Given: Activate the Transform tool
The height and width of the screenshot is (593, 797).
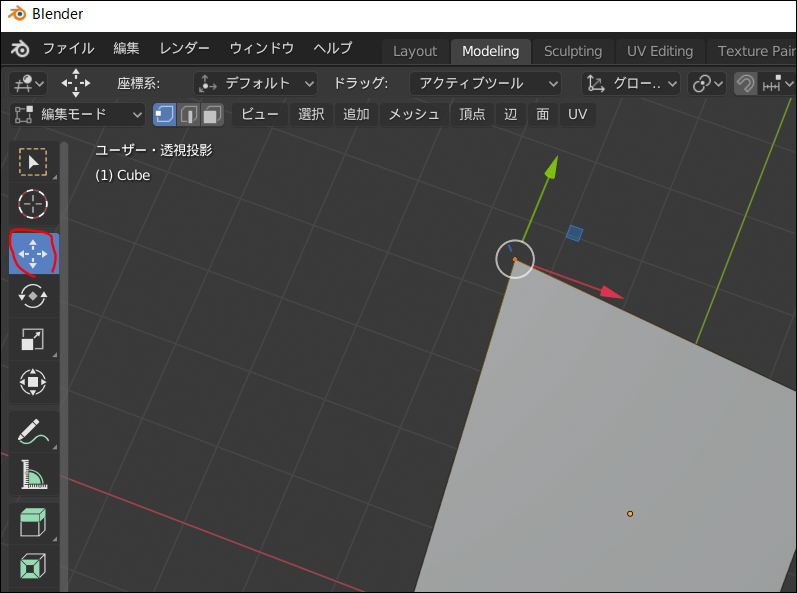Looking at the screenshot, I should click(x=34, y=382).
